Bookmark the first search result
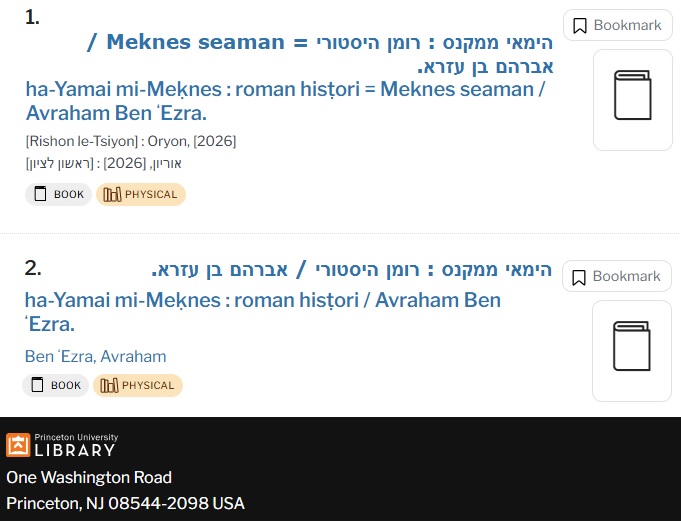This screenshot has width=681, height=522. click(618, 25)
